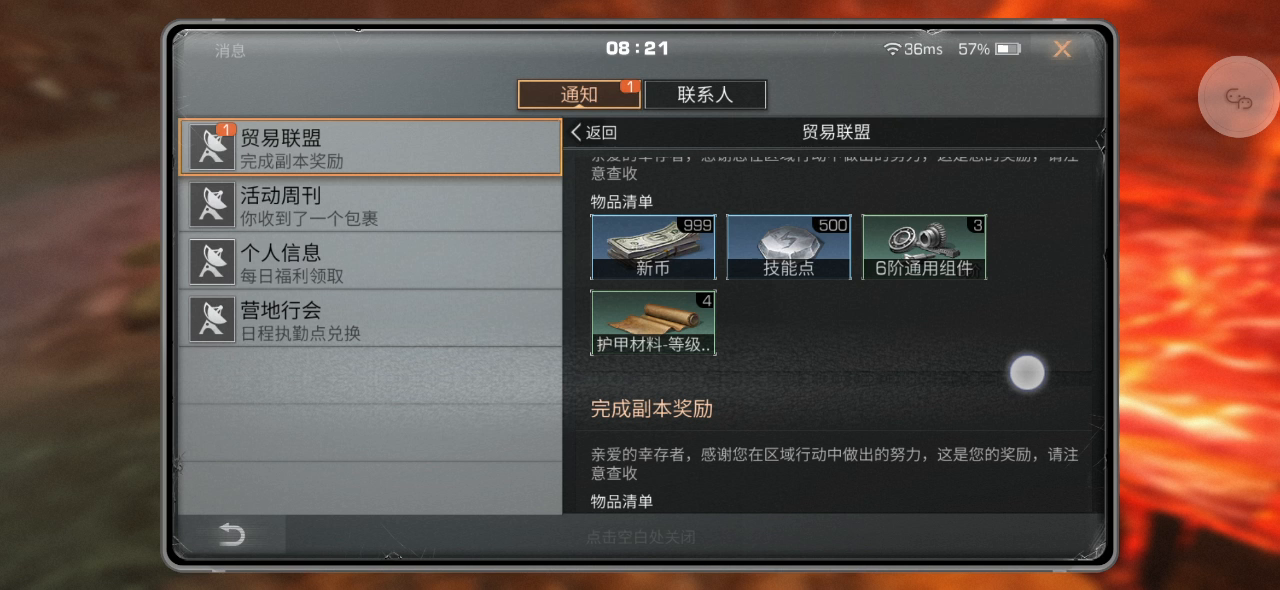This screenshot has width=1280, height=590.
Task: Open the 营地行会 exchange message
Action: click(370, 319)
